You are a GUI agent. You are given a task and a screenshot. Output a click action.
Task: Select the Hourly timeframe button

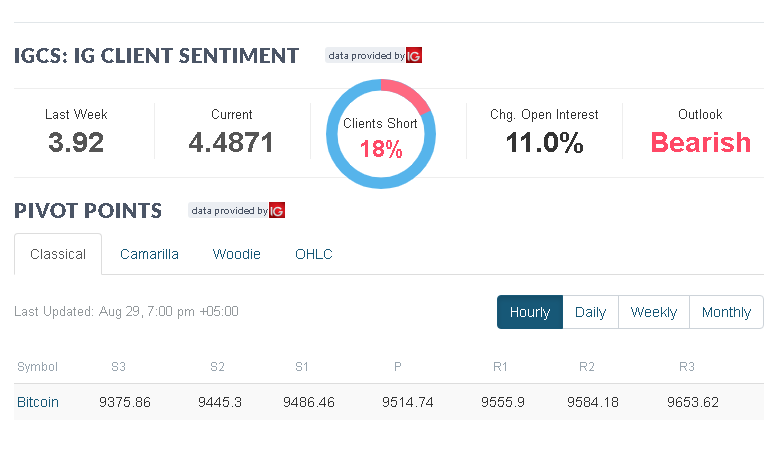point(530,312)
